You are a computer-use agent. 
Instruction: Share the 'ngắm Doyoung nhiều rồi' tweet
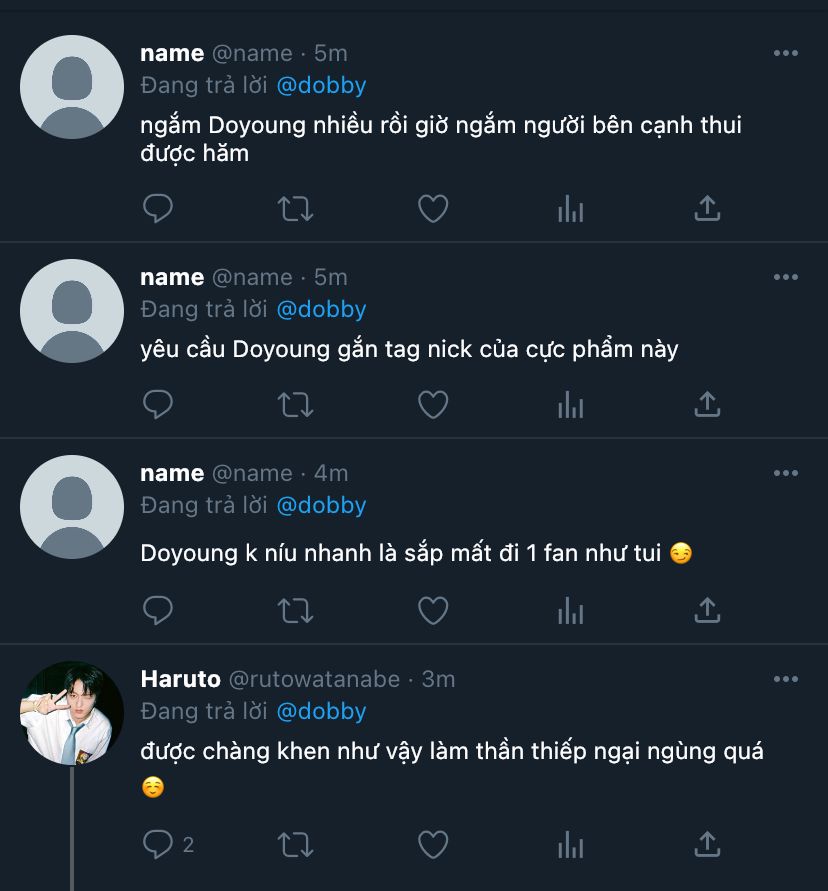click(707, 209)
